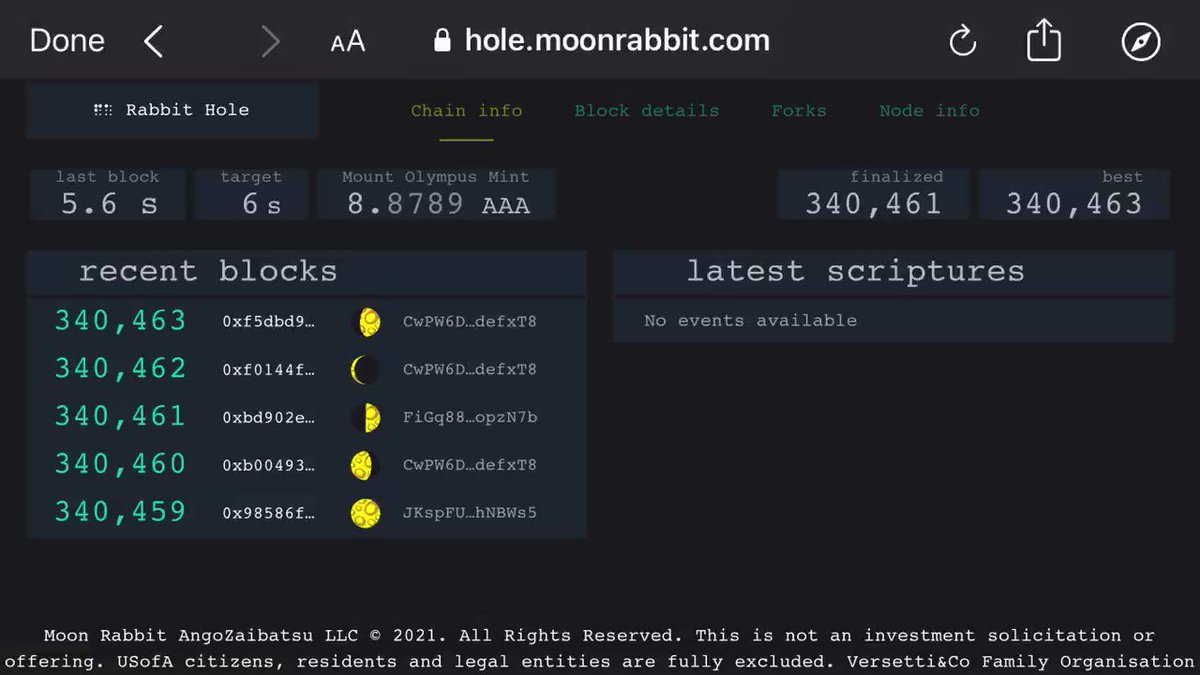Click hash 0x98586f…
The image size is (1200, 675).
tap(268, 513)
